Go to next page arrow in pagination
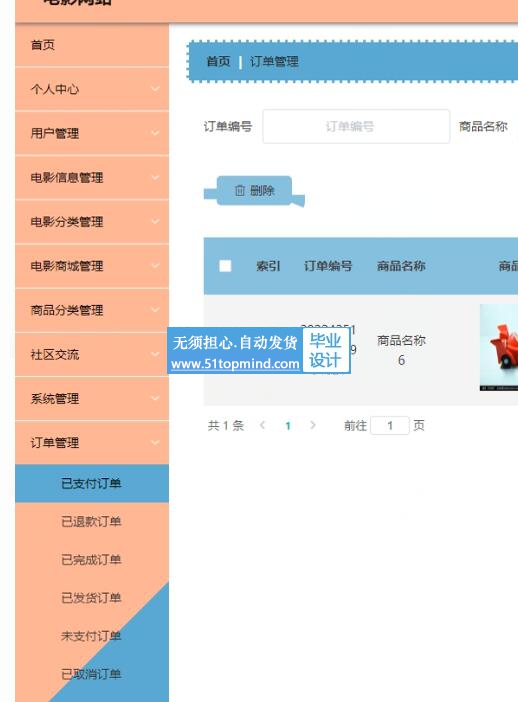 [x=313, y=425]
